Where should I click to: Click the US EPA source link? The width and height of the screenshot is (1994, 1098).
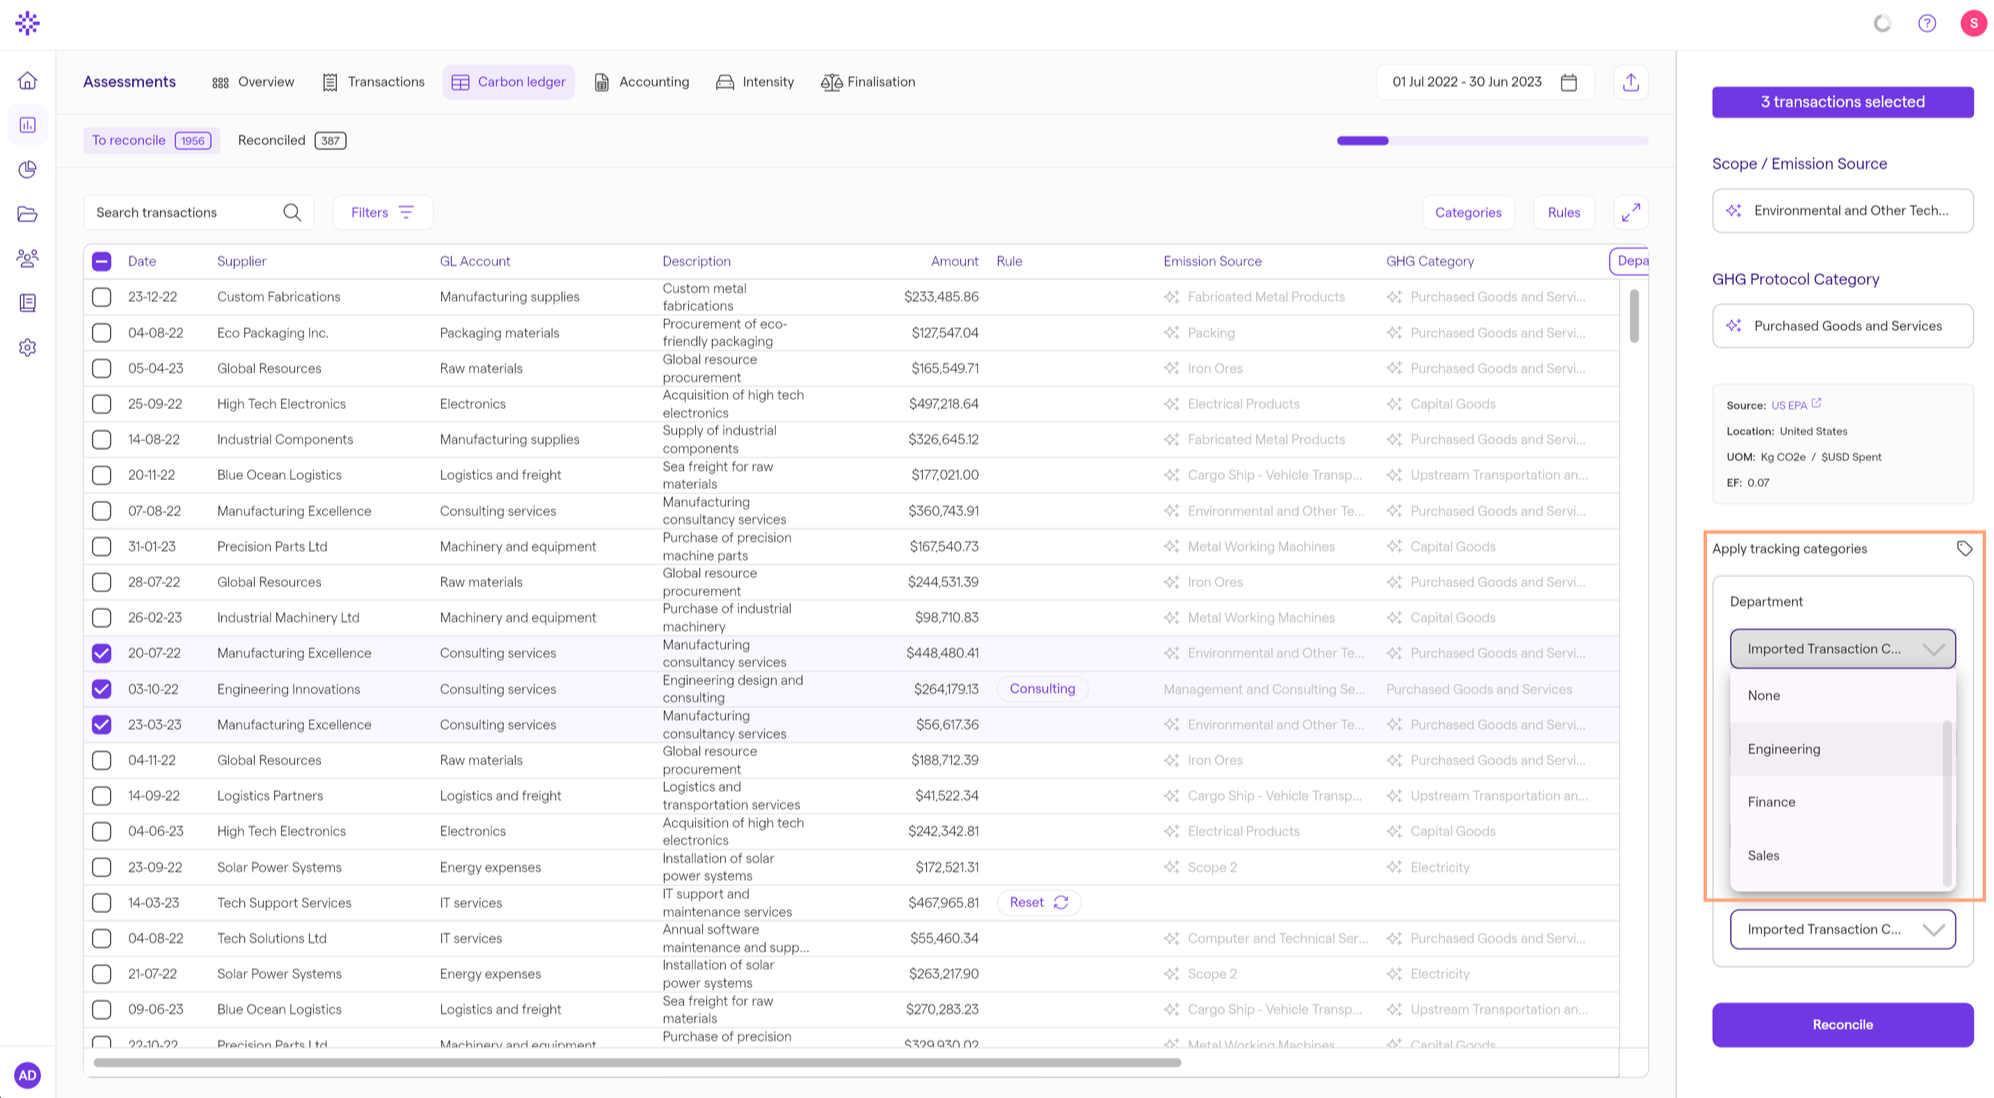(x=1789, y=405)
